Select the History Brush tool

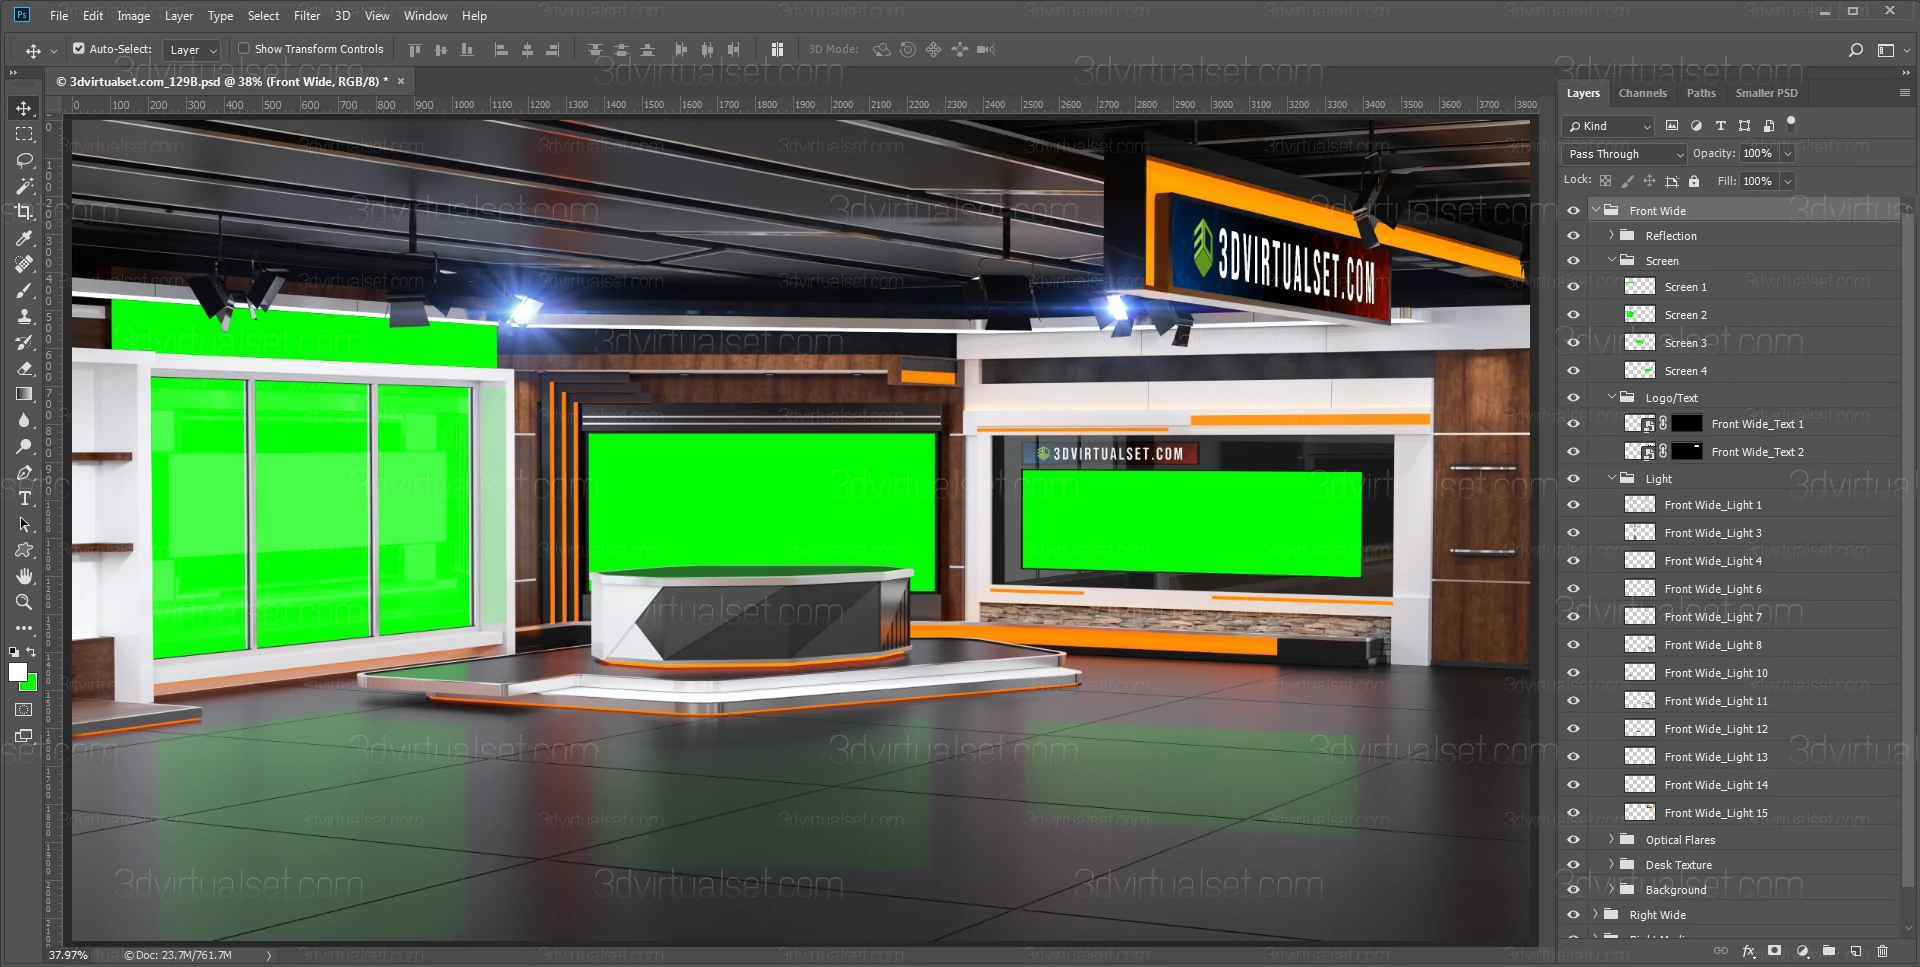(24, 342)
